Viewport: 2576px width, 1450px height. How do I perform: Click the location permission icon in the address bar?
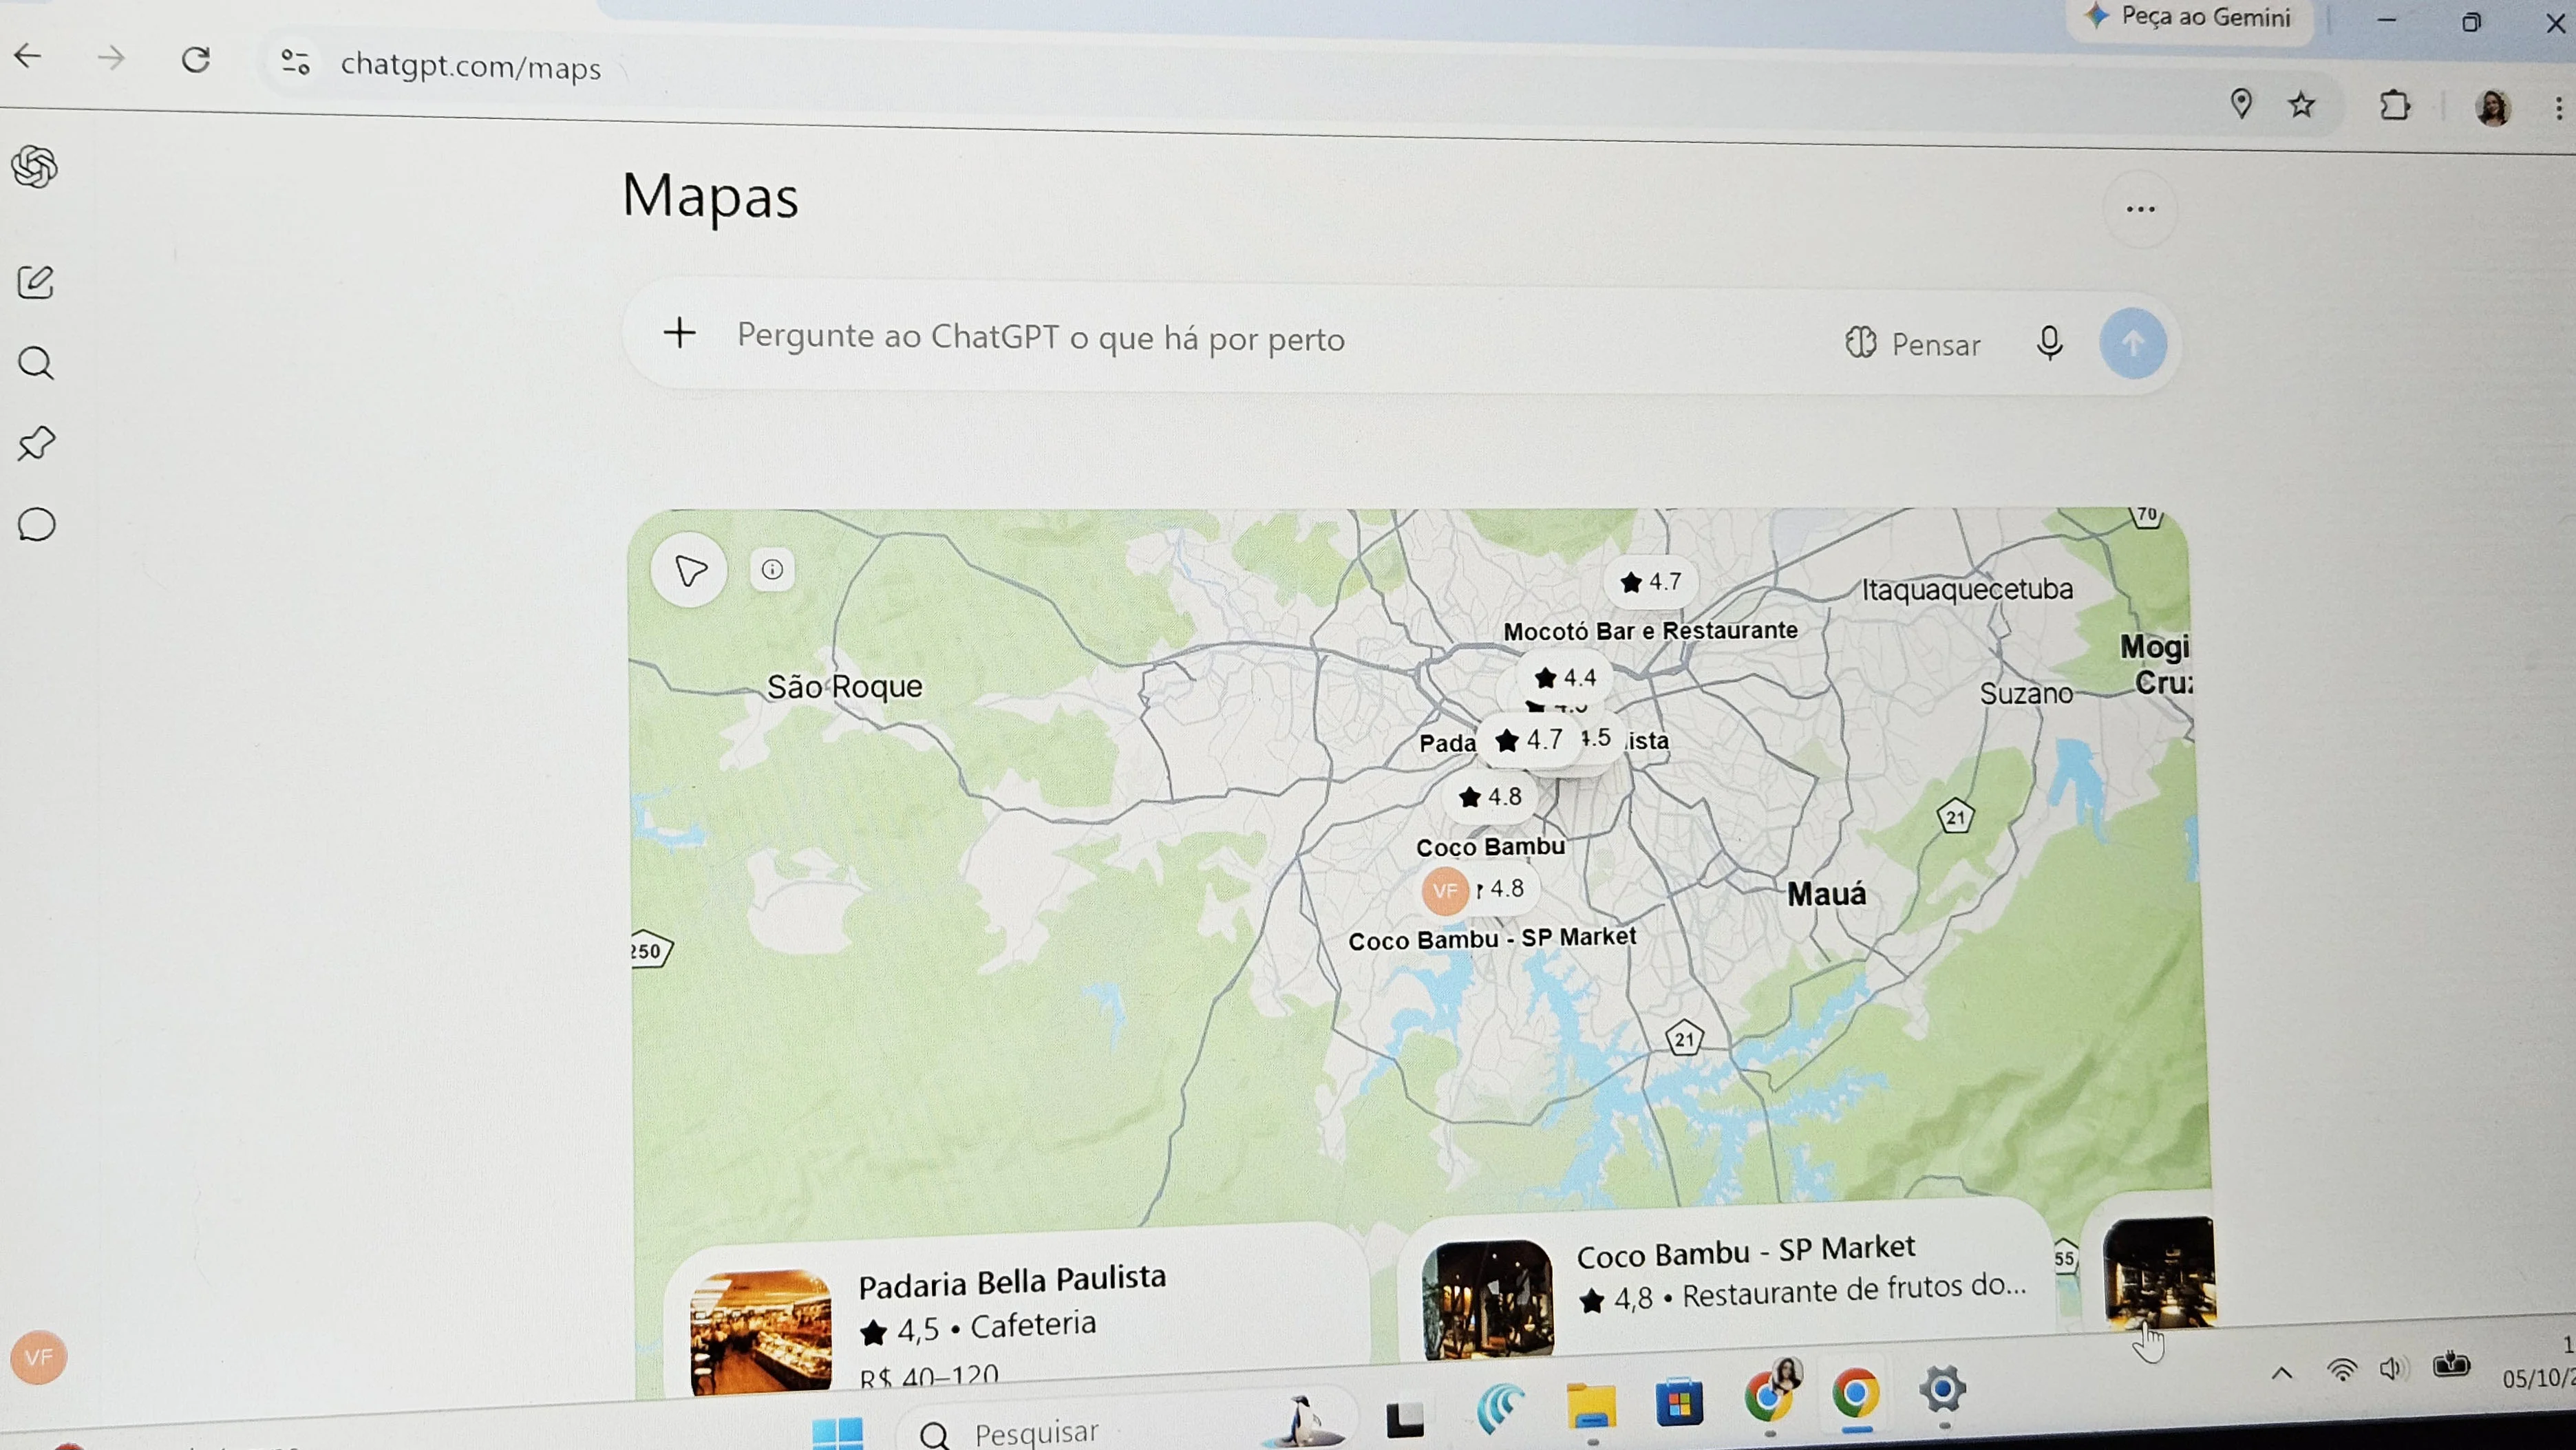(2241, 103)
